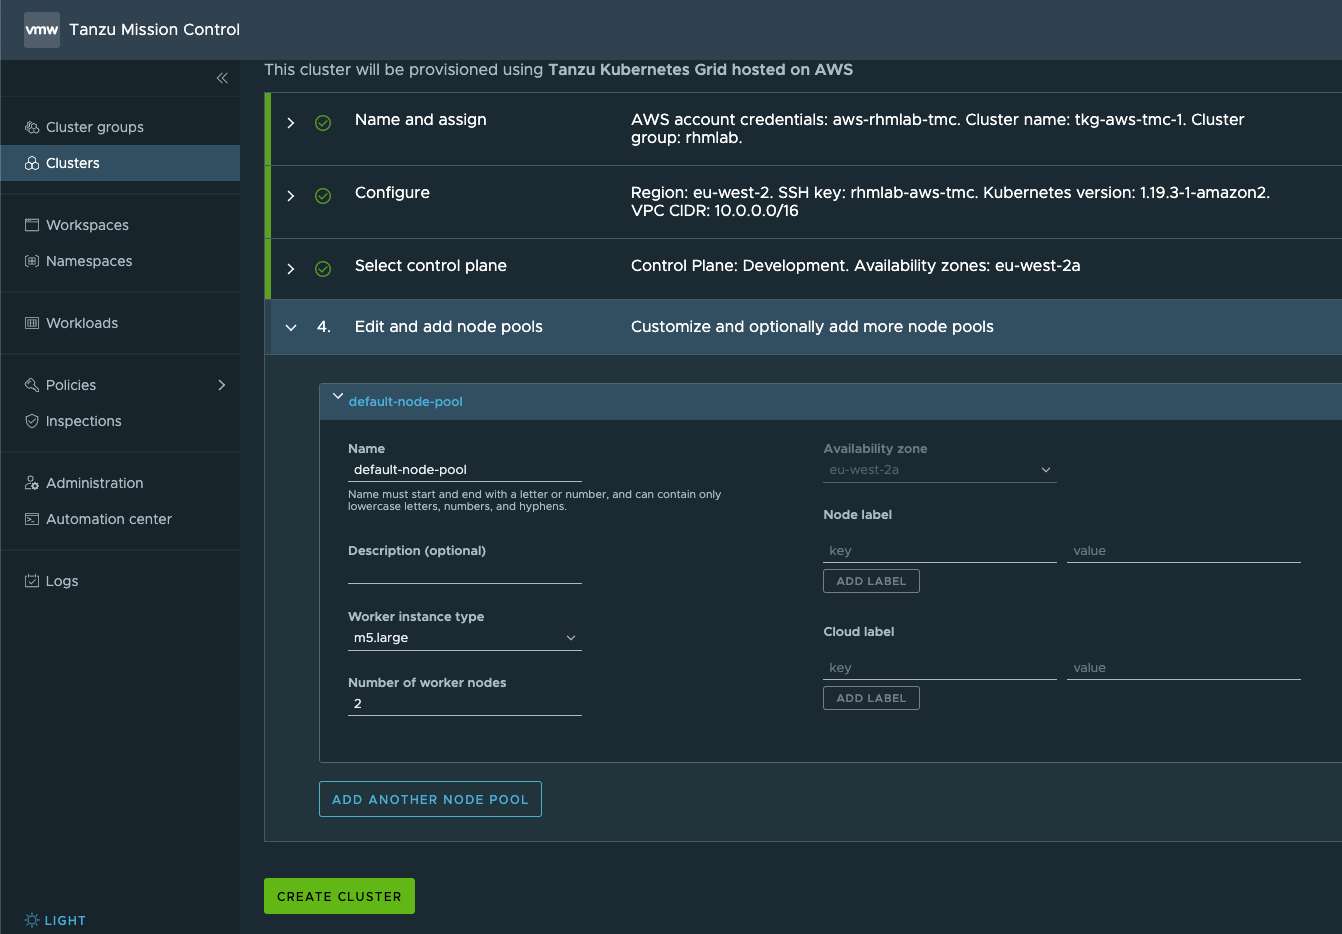Expand the Name and assign step
Viewport: 1342px width, 934px height.
(x=291, y=123)
